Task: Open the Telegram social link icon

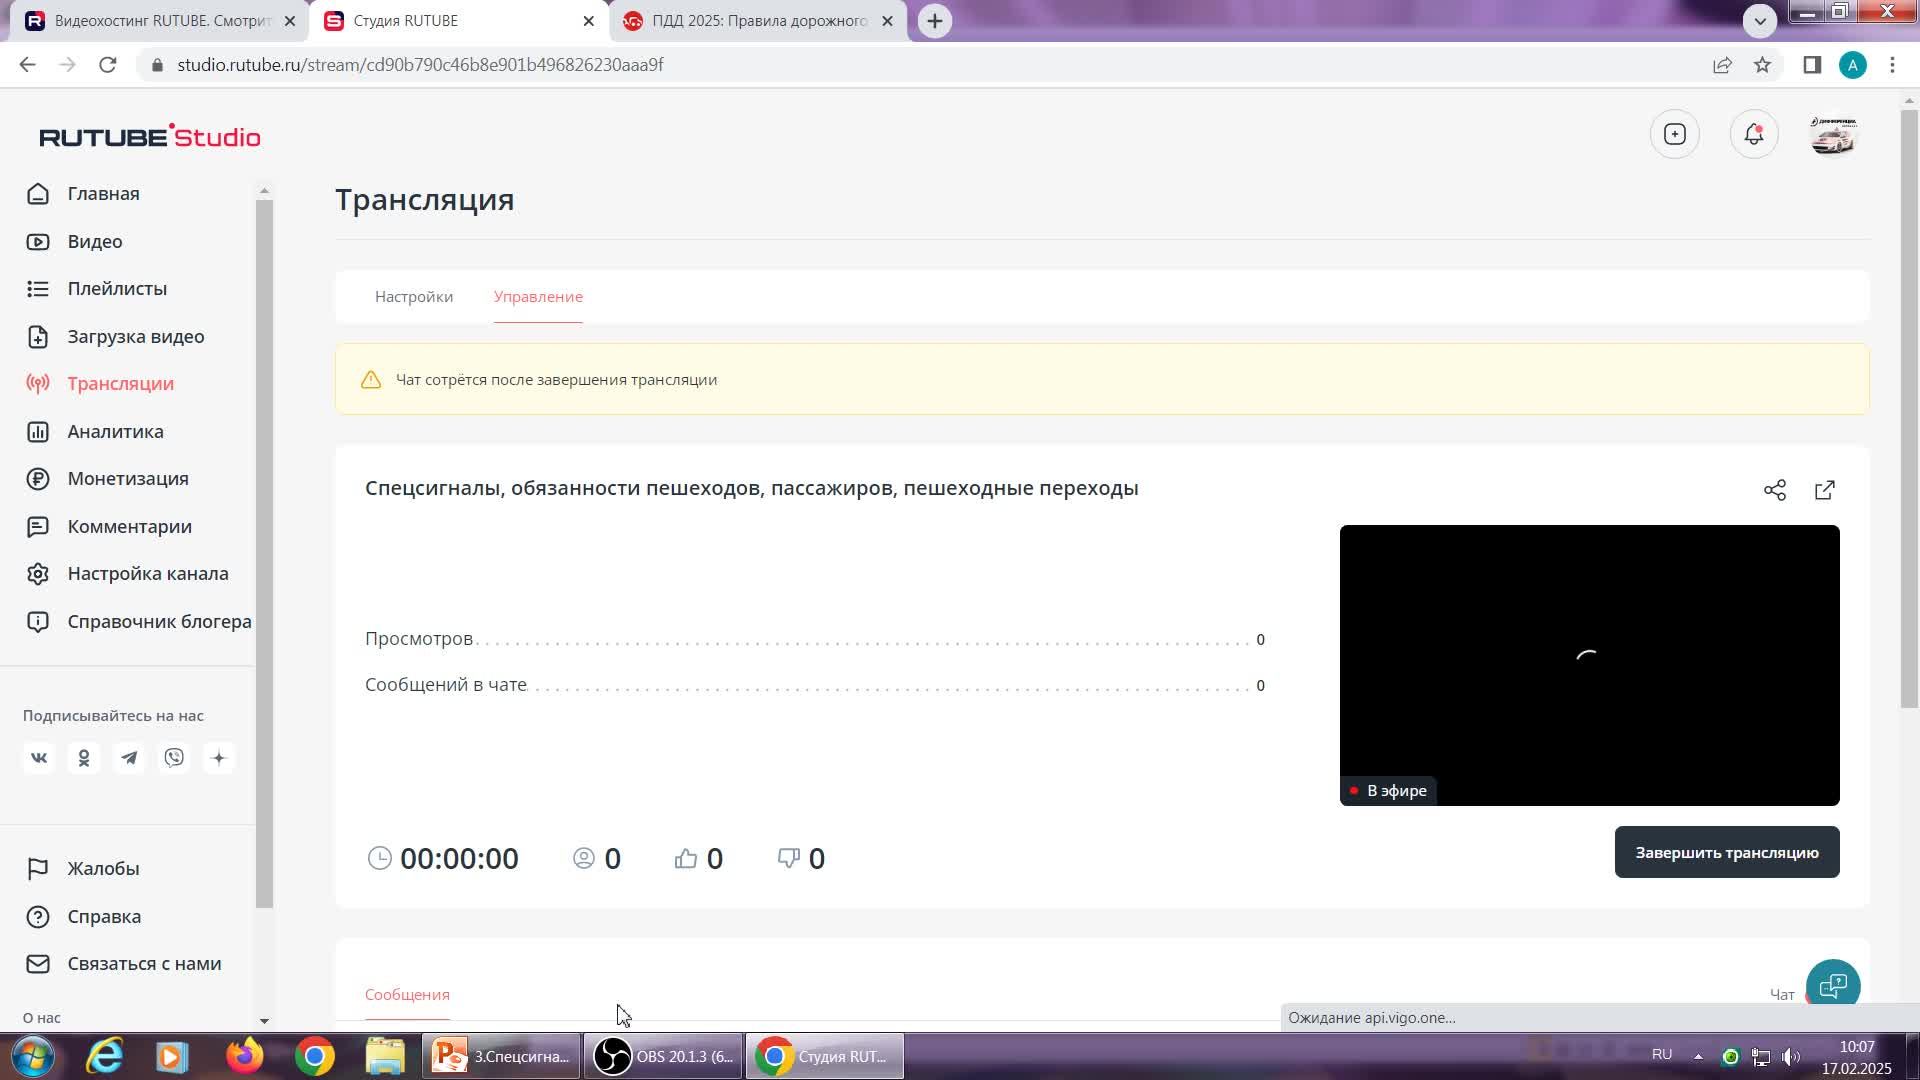Action: 129,758
